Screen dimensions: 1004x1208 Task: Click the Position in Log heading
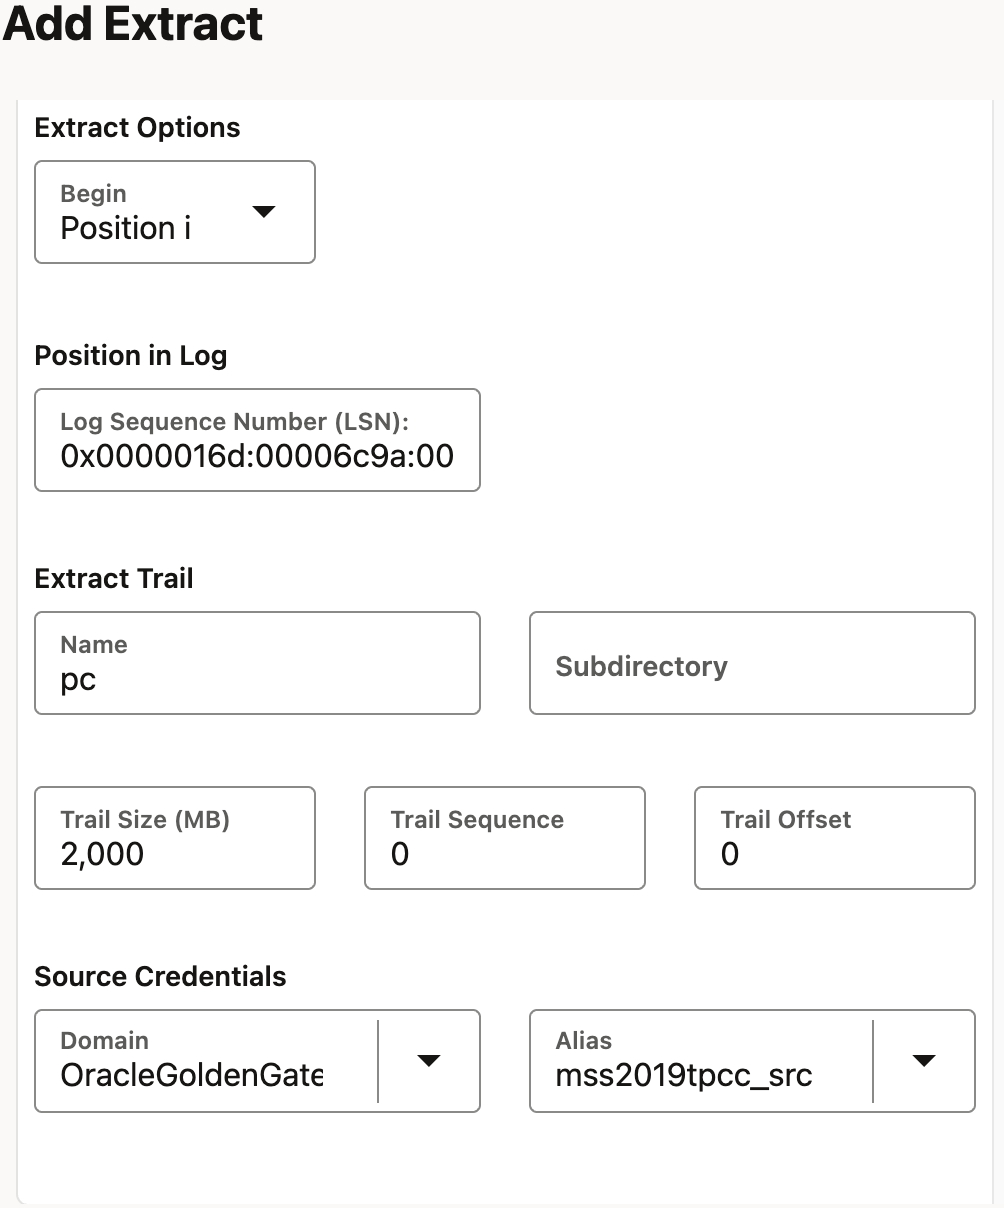(130, 355)
